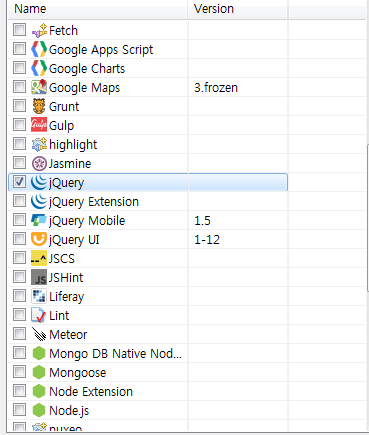
Task: Click the orange jQuery UI icon
Action: tap(39, 239)
